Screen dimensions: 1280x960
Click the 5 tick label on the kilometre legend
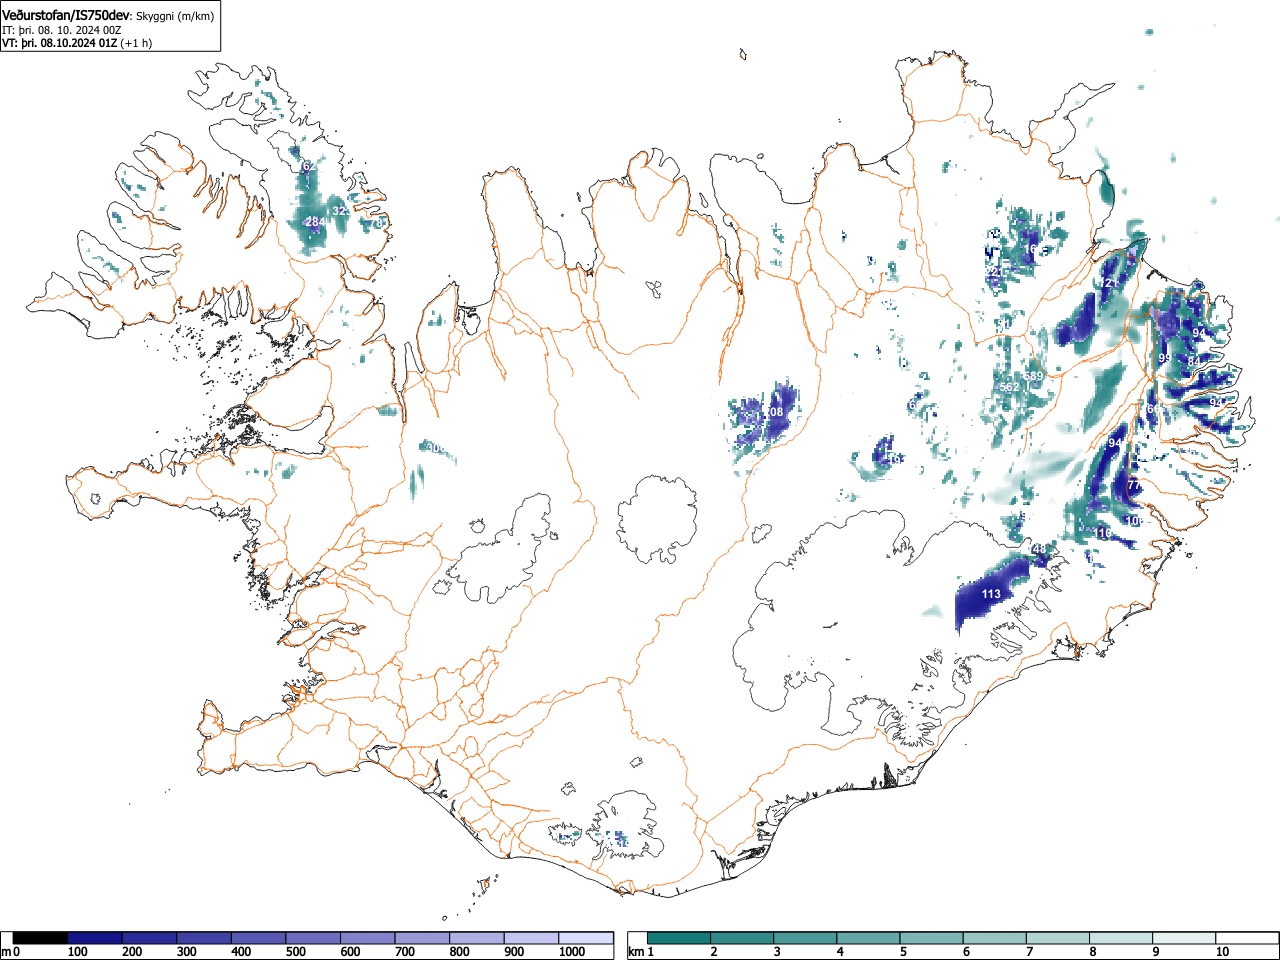pos(903,952)
